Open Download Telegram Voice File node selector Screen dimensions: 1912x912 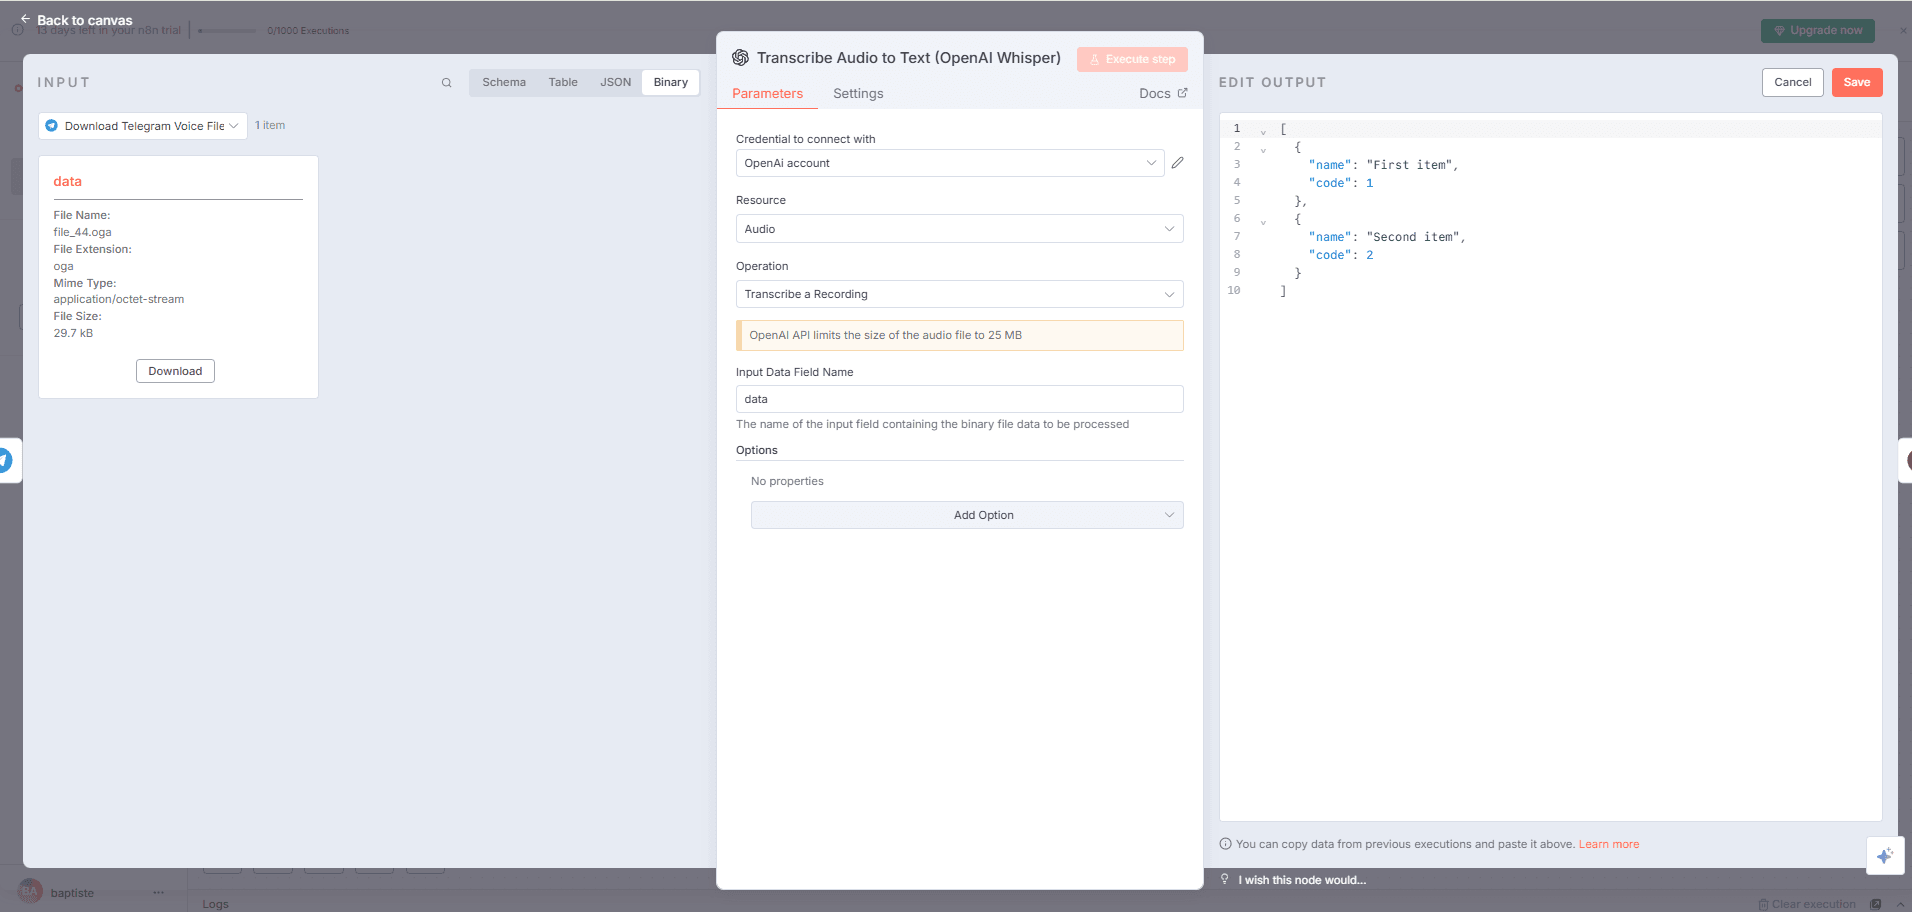tap(143, 126)
